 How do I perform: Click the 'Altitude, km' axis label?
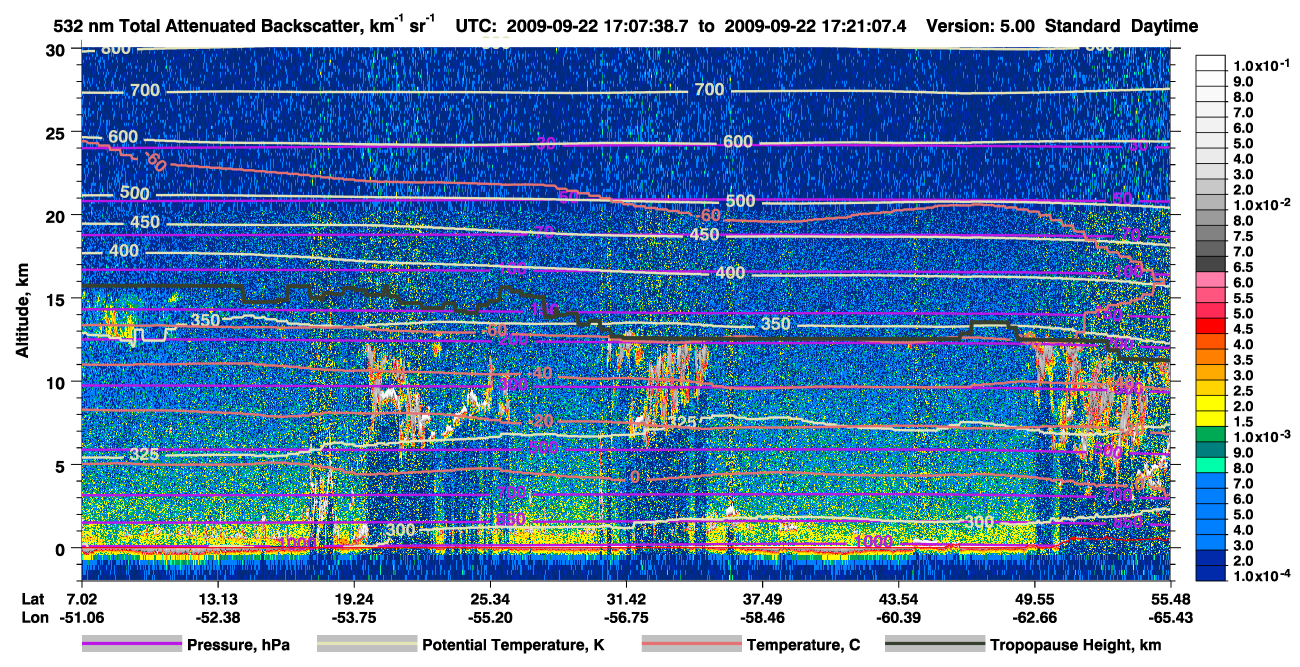click(x=22, y=312)
